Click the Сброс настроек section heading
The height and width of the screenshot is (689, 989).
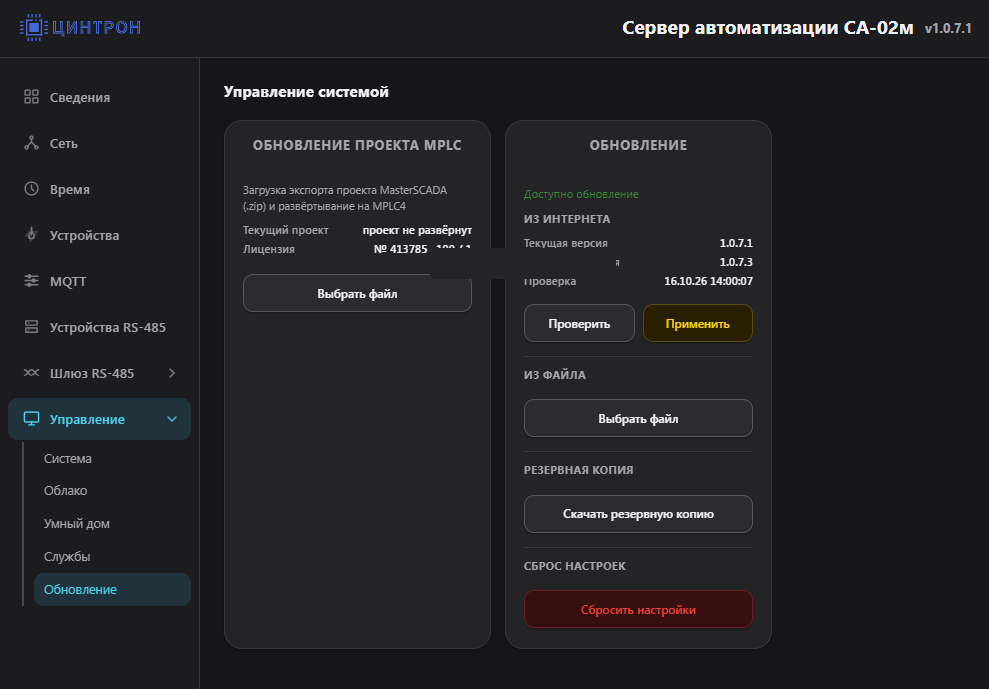(x=575, y=566)
